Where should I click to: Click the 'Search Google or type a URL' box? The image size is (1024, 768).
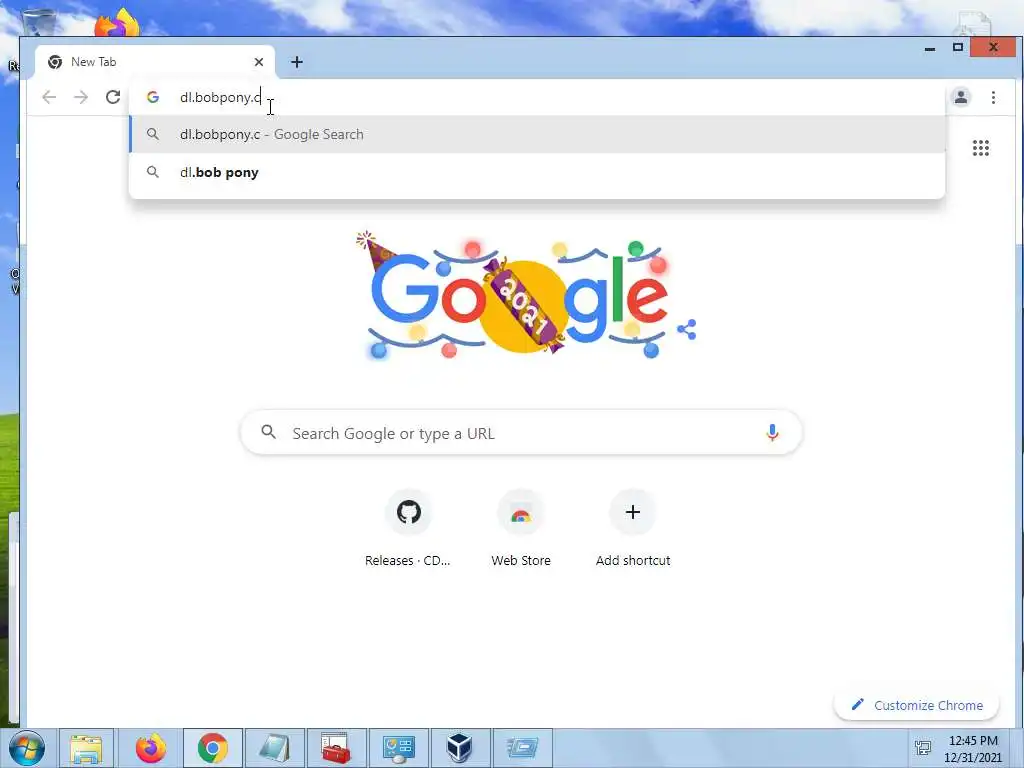click(521, 432)
